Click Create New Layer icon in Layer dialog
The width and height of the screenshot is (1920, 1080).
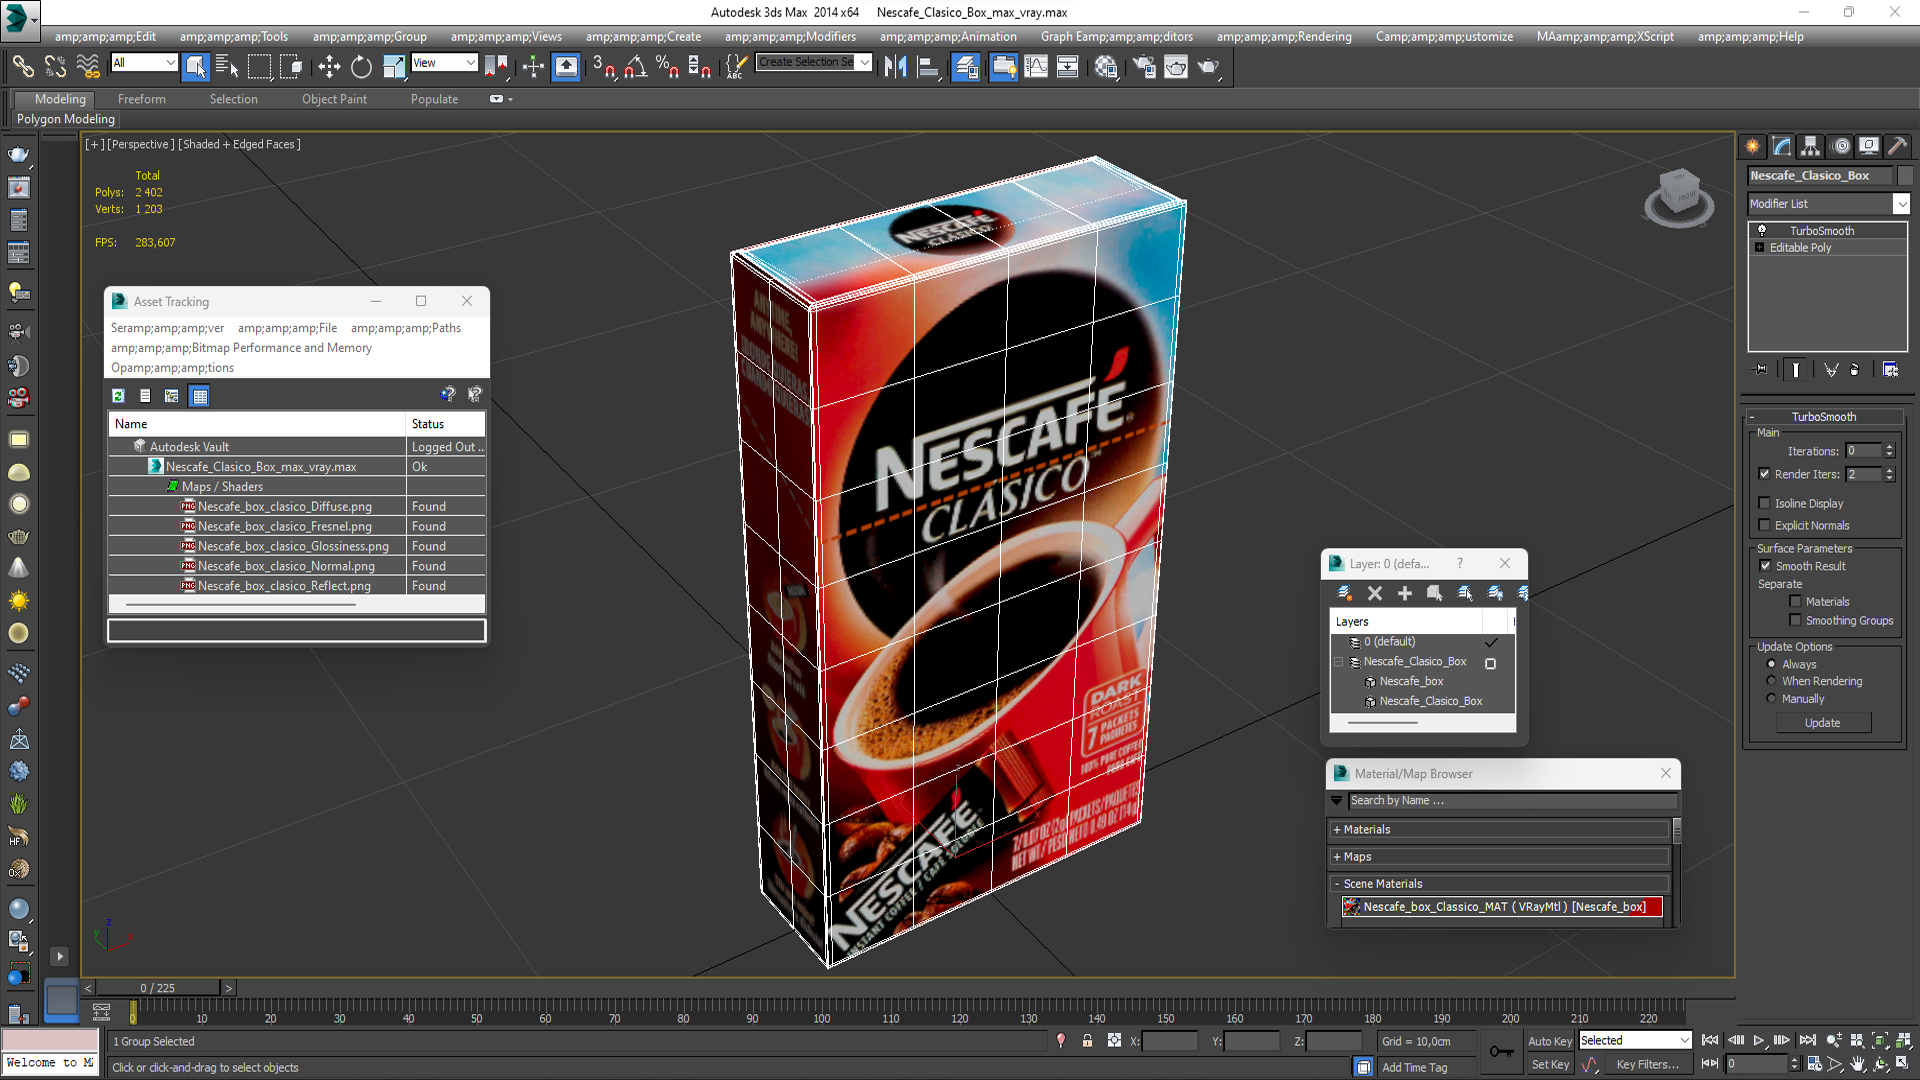pos(1344,593)
